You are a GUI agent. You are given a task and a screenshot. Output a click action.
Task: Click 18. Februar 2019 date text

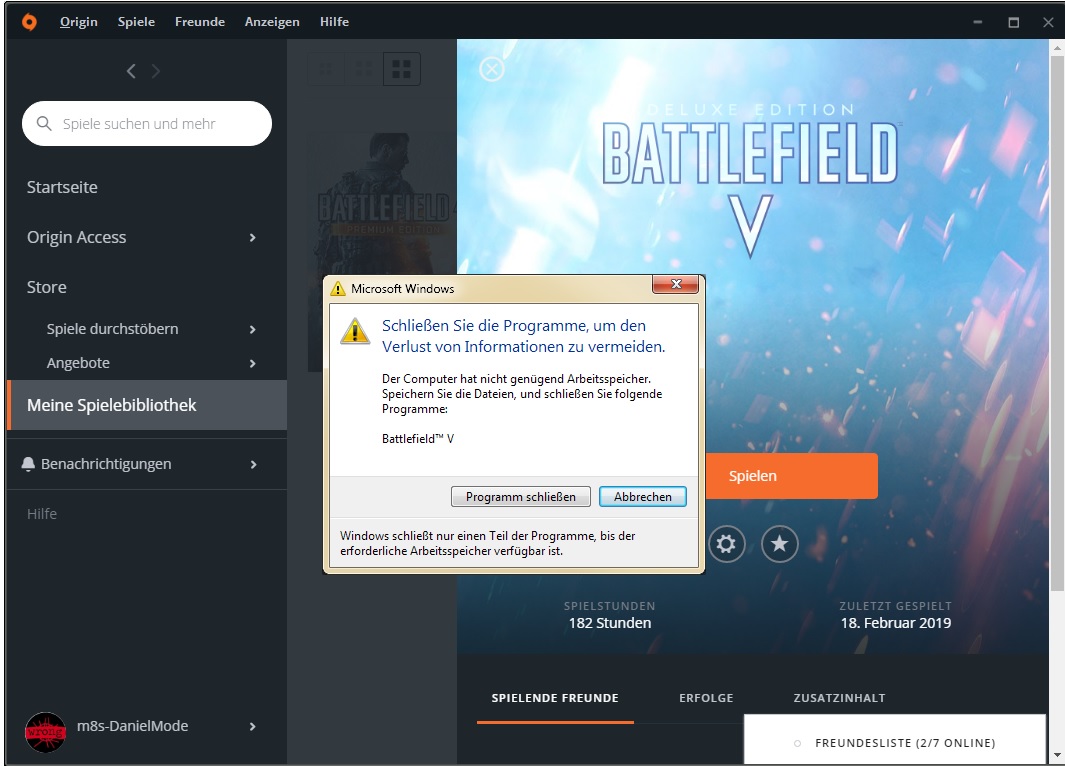point(896,623)
